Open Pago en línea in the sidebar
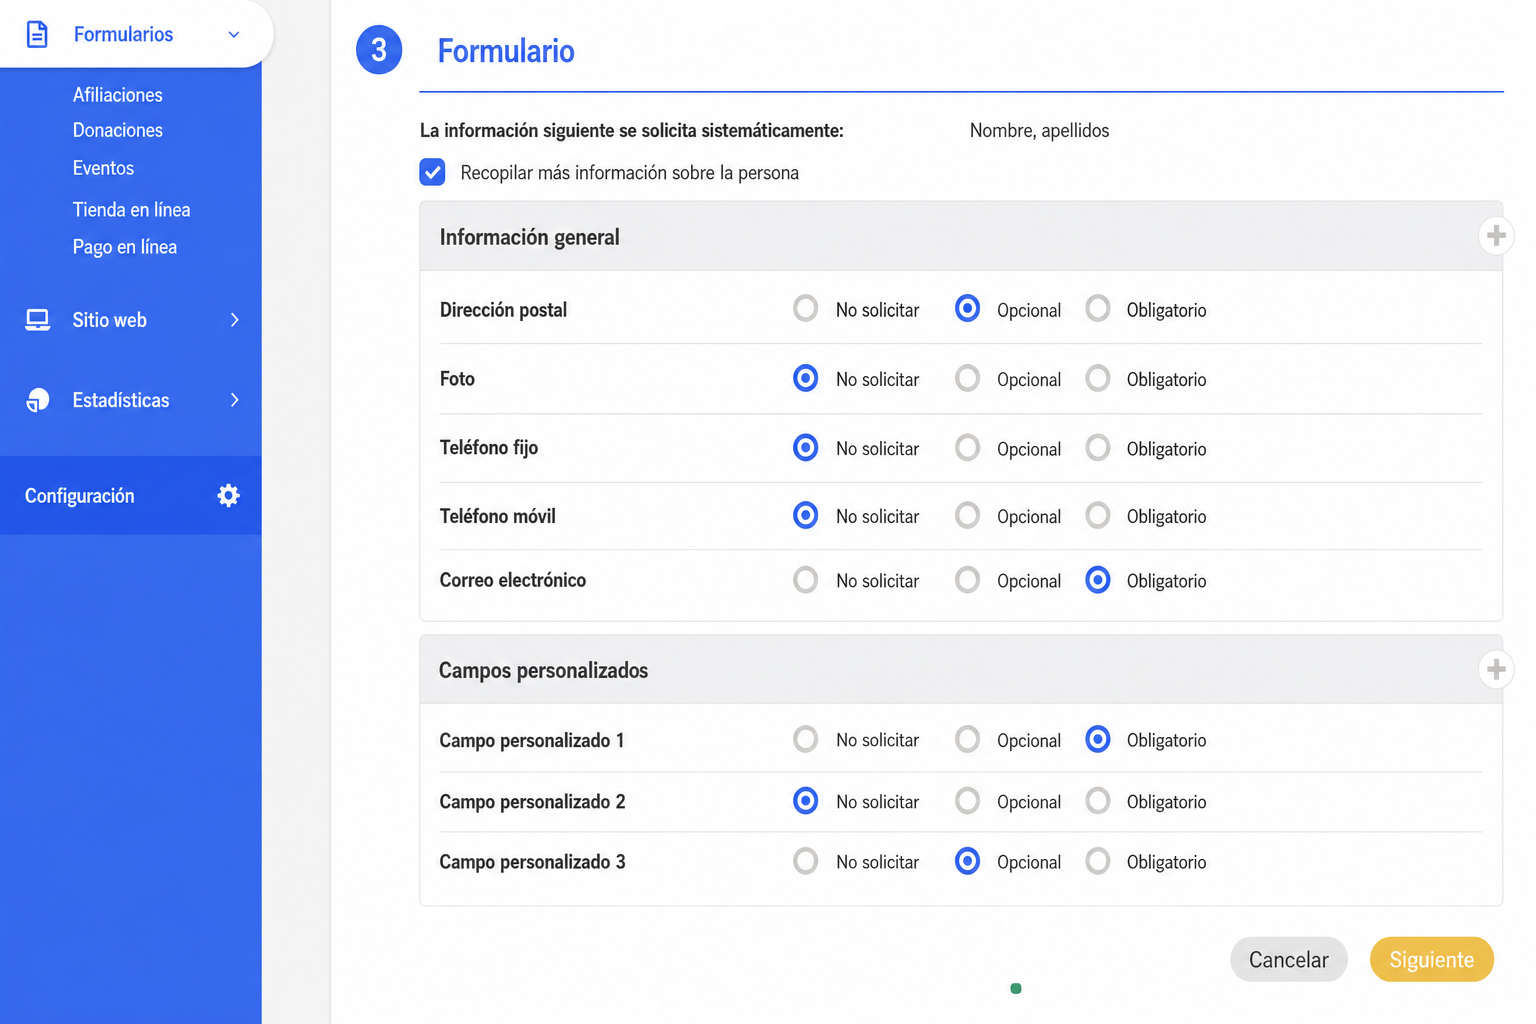 124,247
